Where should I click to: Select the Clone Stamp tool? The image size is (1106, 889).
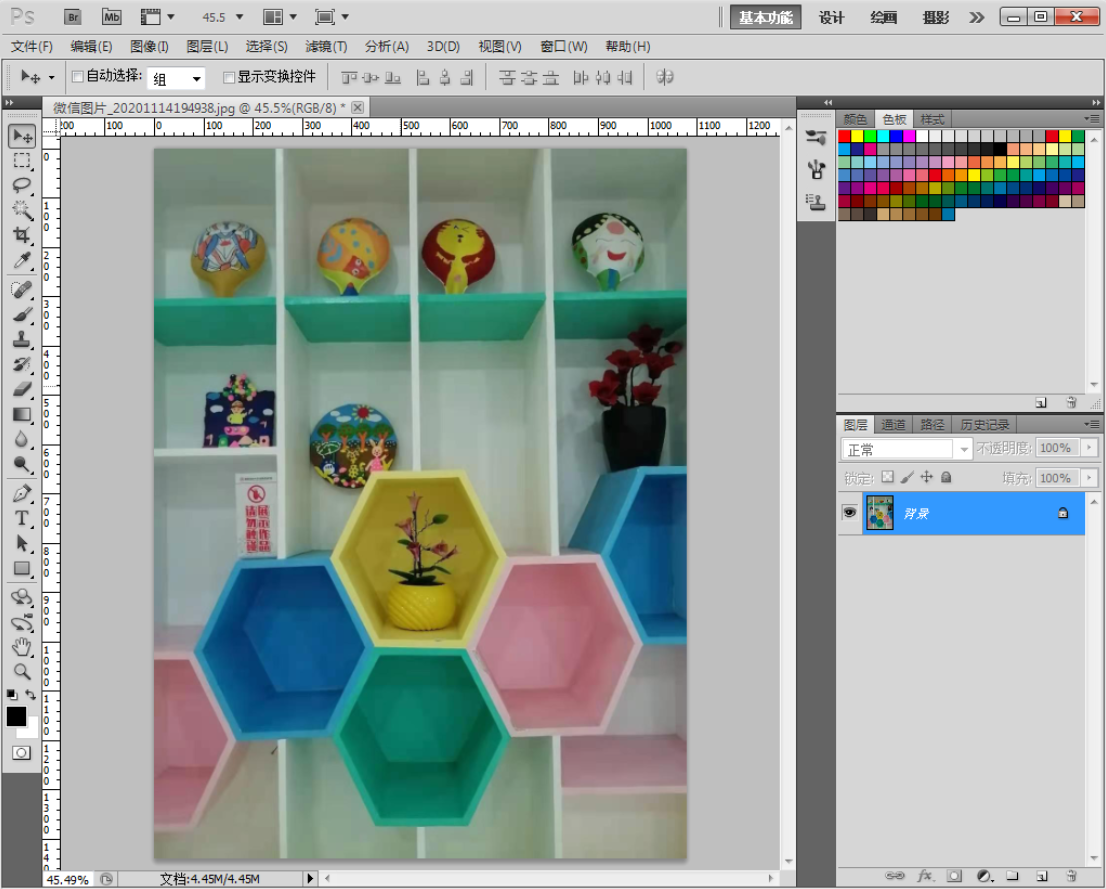click(22, 339)
